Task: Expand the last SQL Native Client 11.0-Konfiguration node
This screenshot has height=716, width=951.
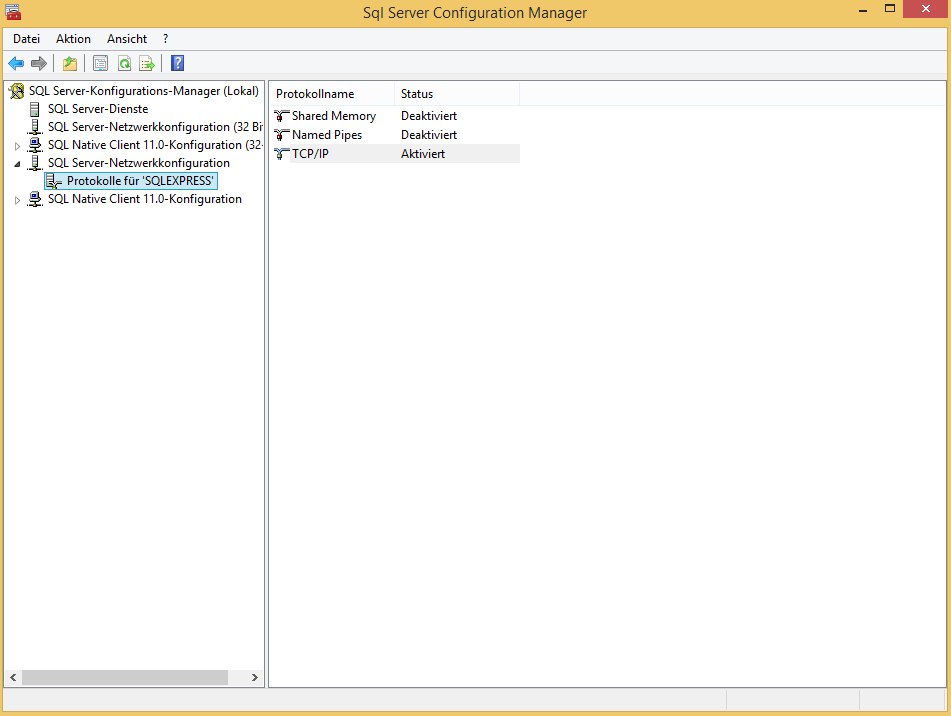Action: 17,199
